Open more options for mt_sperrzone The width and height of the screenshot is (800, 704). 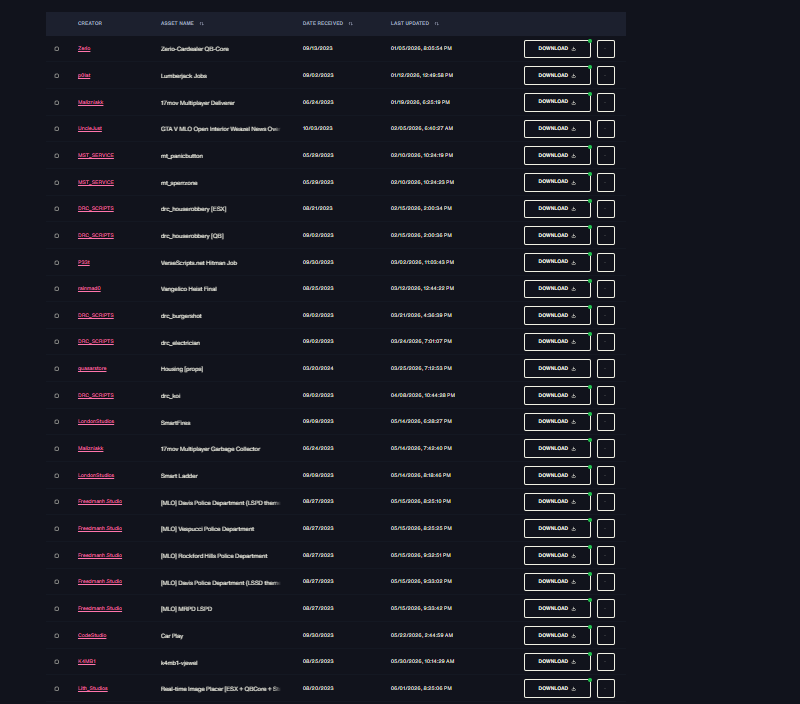point(606,182)
